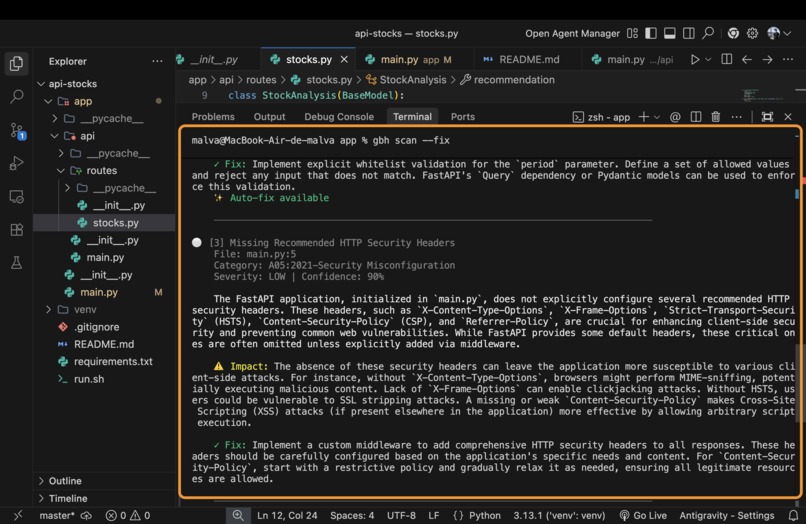Click the master branch status item

(x=57, y=515)
